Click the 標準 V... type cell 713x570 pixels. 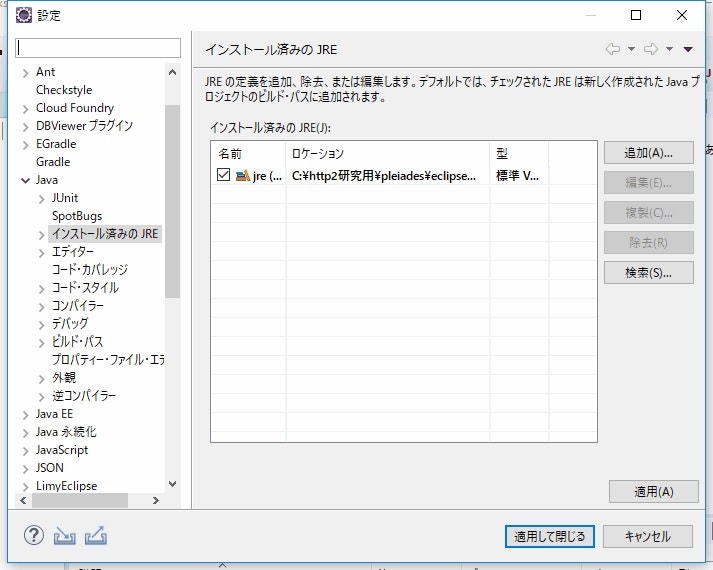tap(517, 175)
